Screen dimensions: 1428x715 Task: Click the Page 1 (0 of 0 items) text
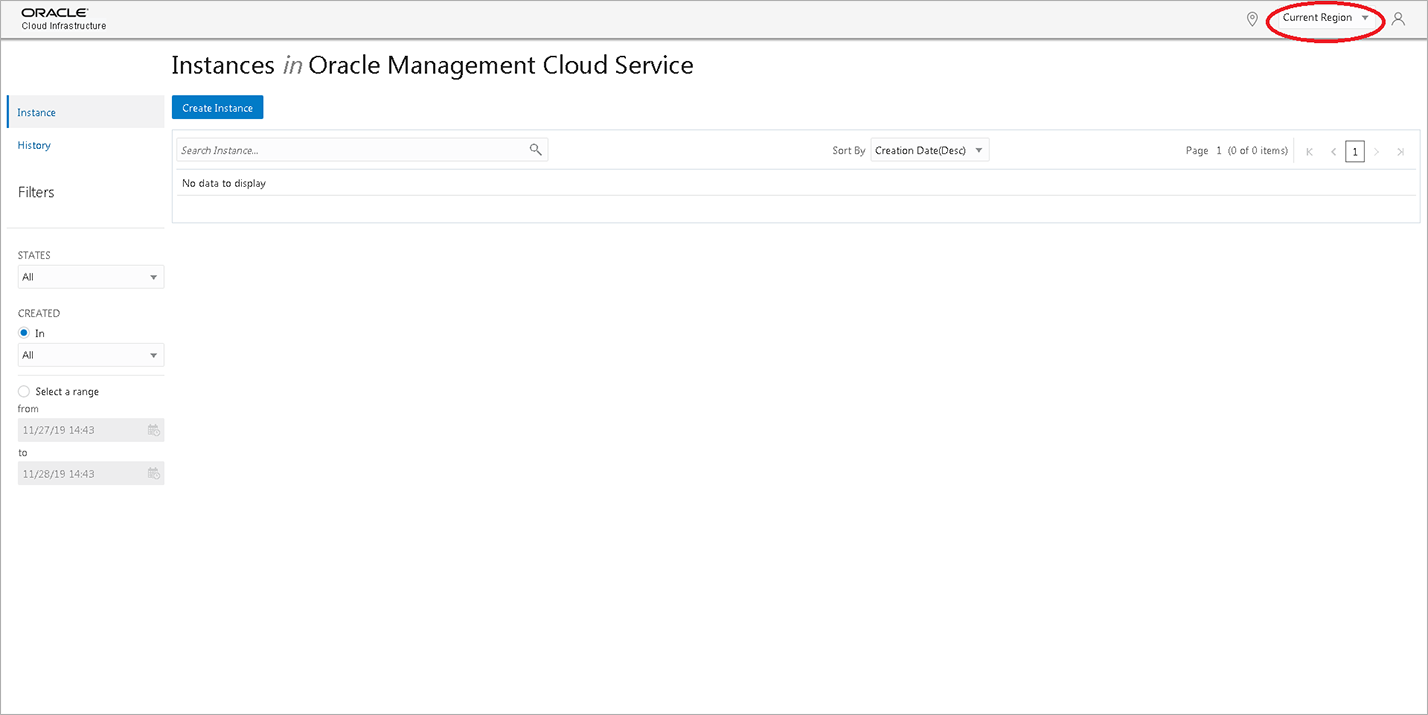tap(1237, 151)
